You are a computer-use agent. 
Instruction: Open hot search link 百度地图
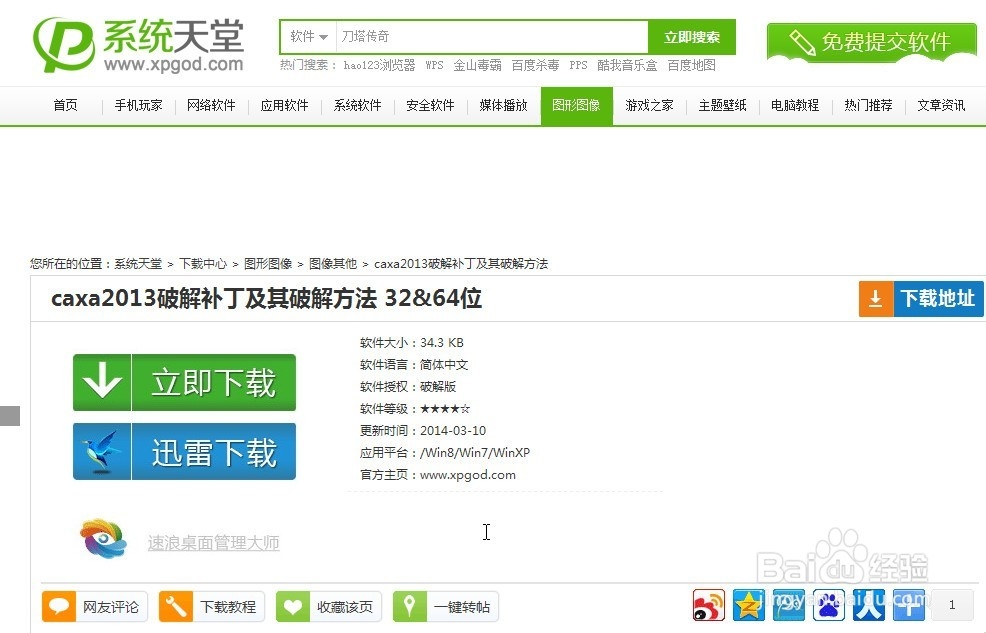[691, 65]
